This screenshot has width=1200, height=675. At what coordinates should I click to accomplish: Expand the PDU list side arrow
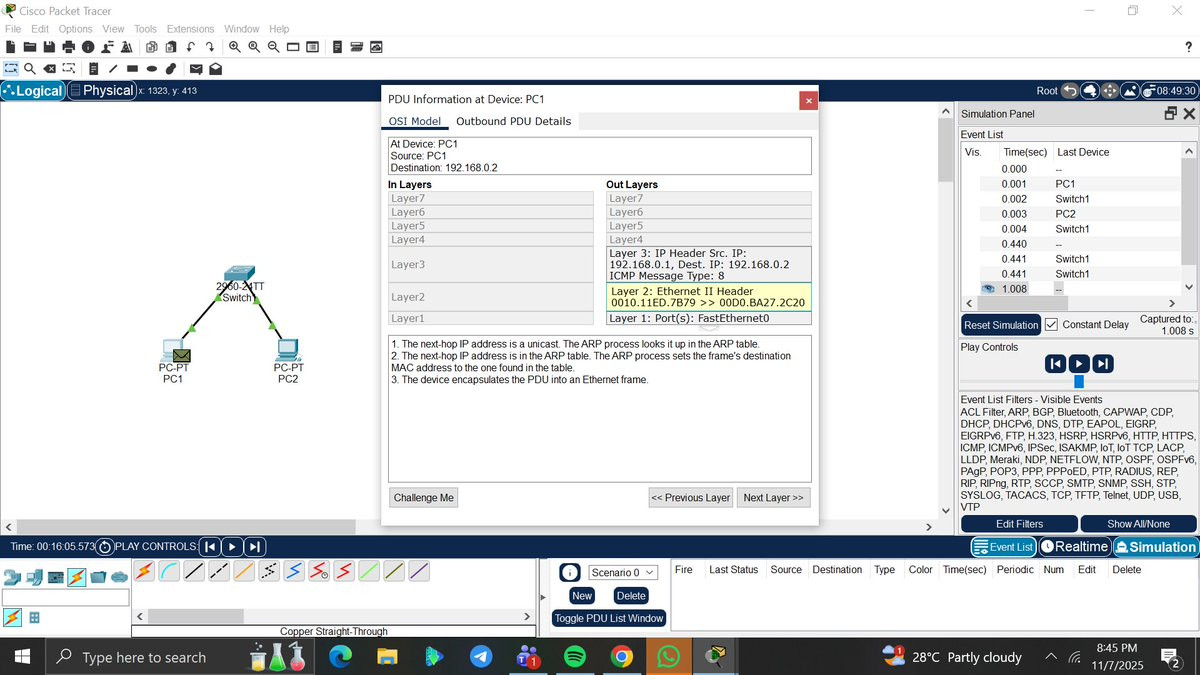[x=543, y=597]
